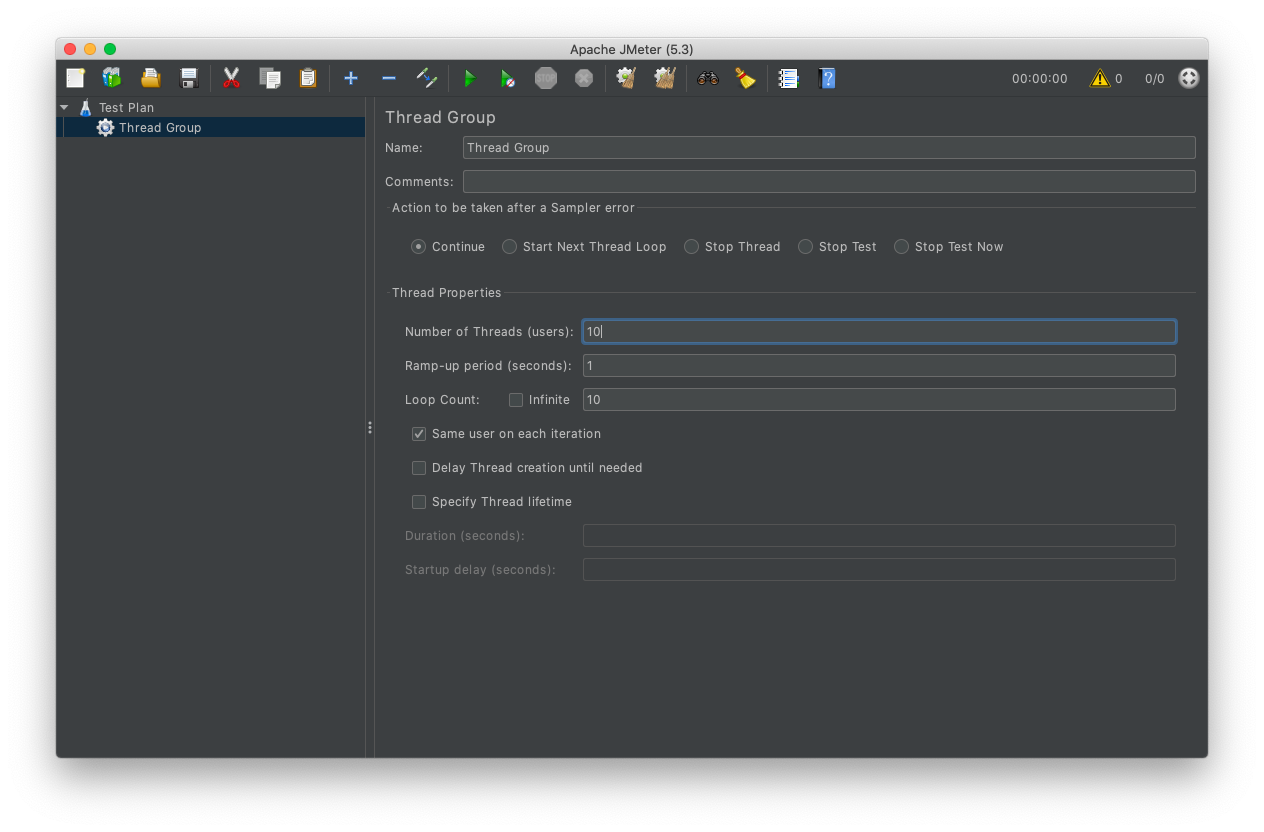Cut selected element with scissors icon

coord(232,78)
